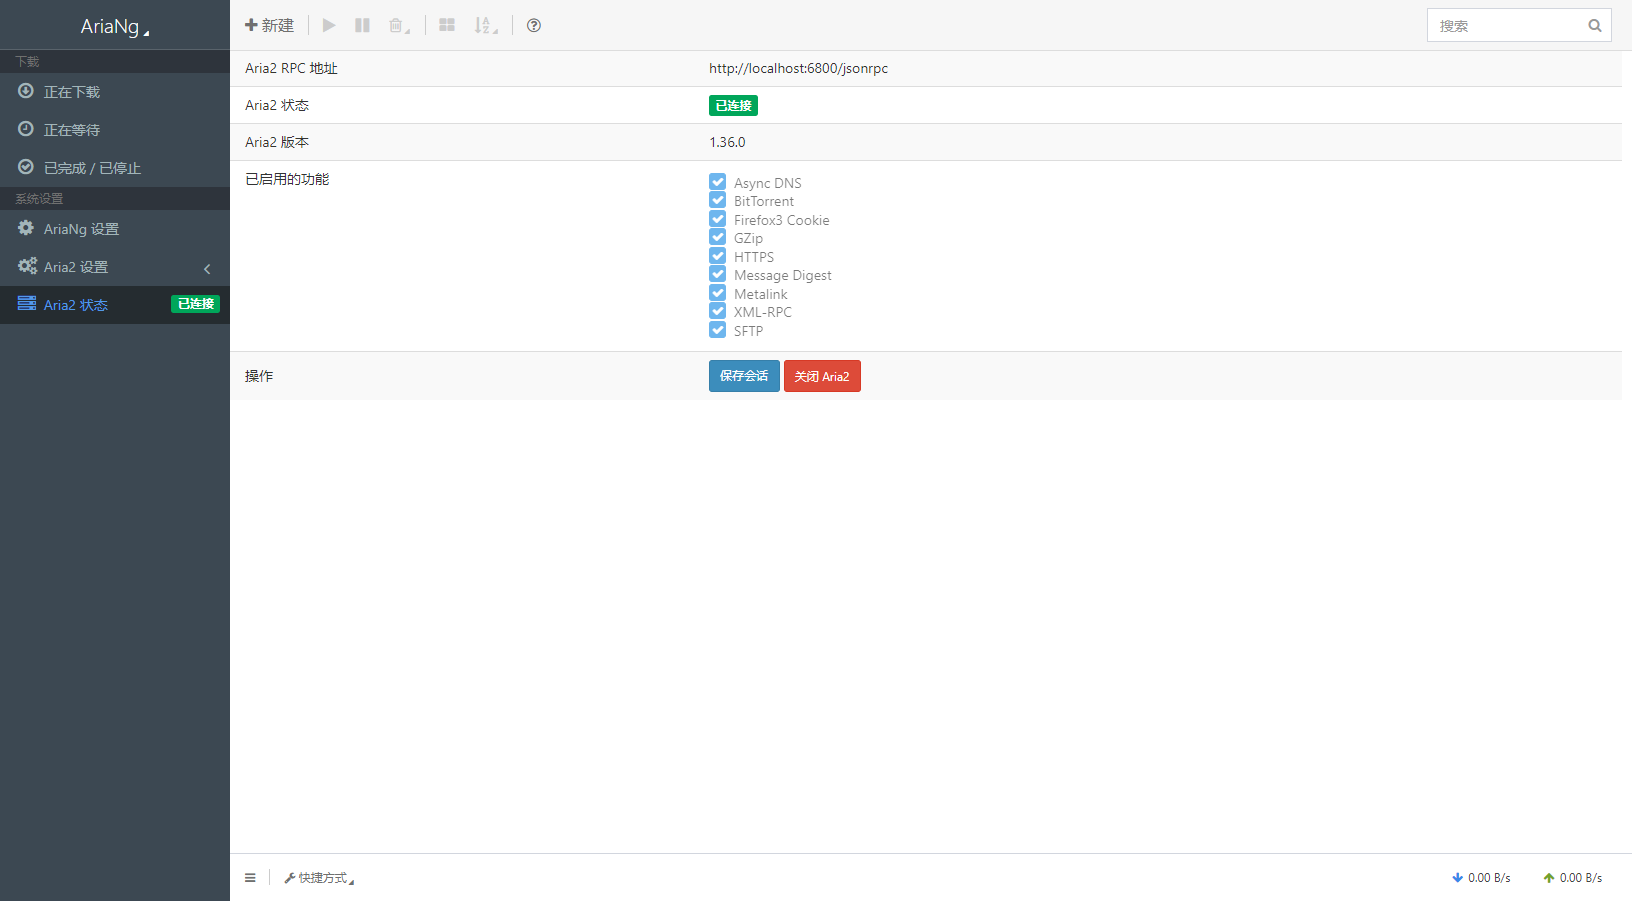
Task: Click the Aria2 RPC 地址 label
Action: (291, 68)
